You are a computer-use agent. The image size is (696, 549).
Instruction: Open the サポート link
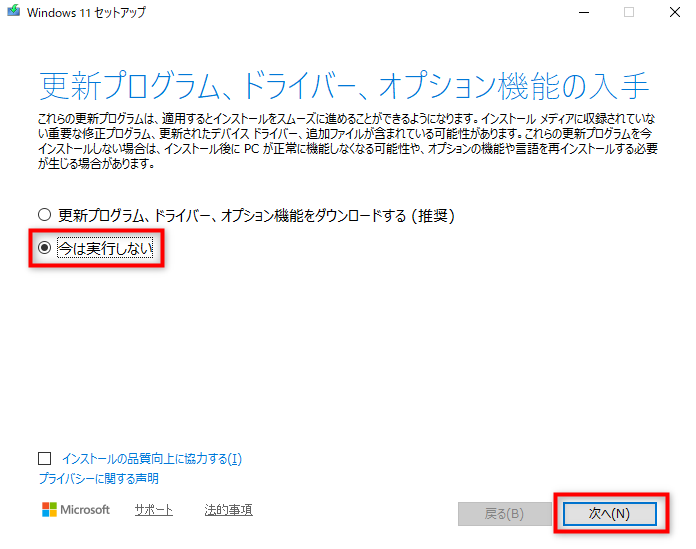(x=153, y=510)
